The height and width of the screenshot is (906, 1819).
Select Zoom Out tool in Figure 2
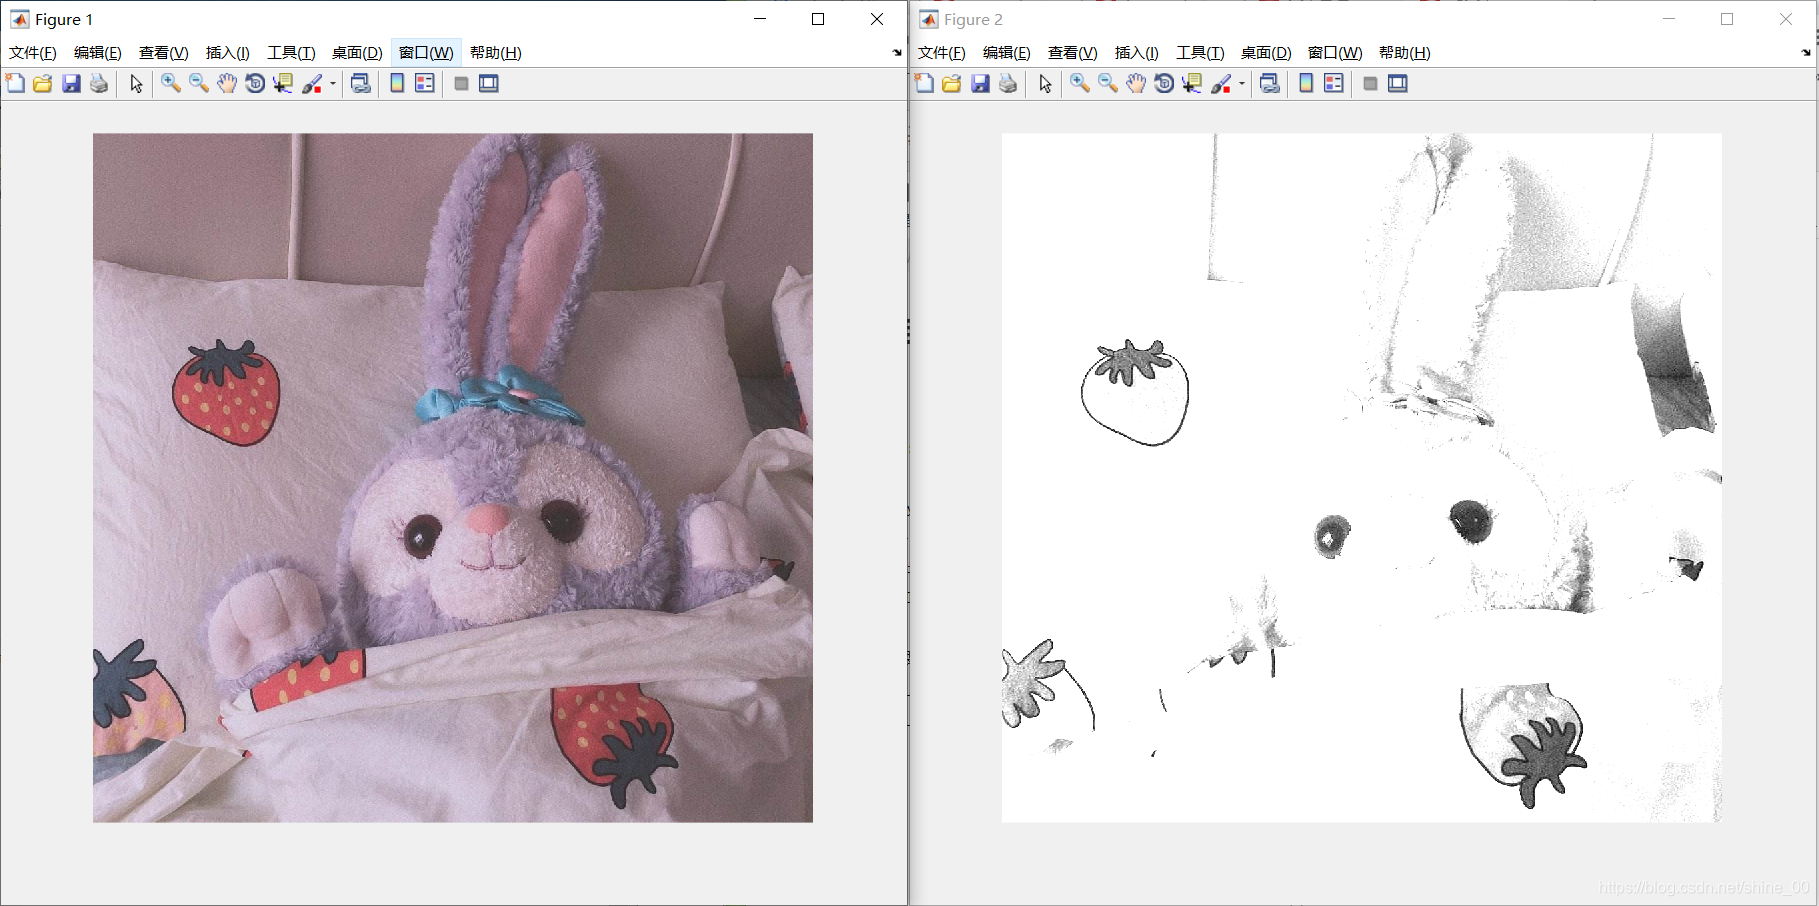tap(1108, 84)
